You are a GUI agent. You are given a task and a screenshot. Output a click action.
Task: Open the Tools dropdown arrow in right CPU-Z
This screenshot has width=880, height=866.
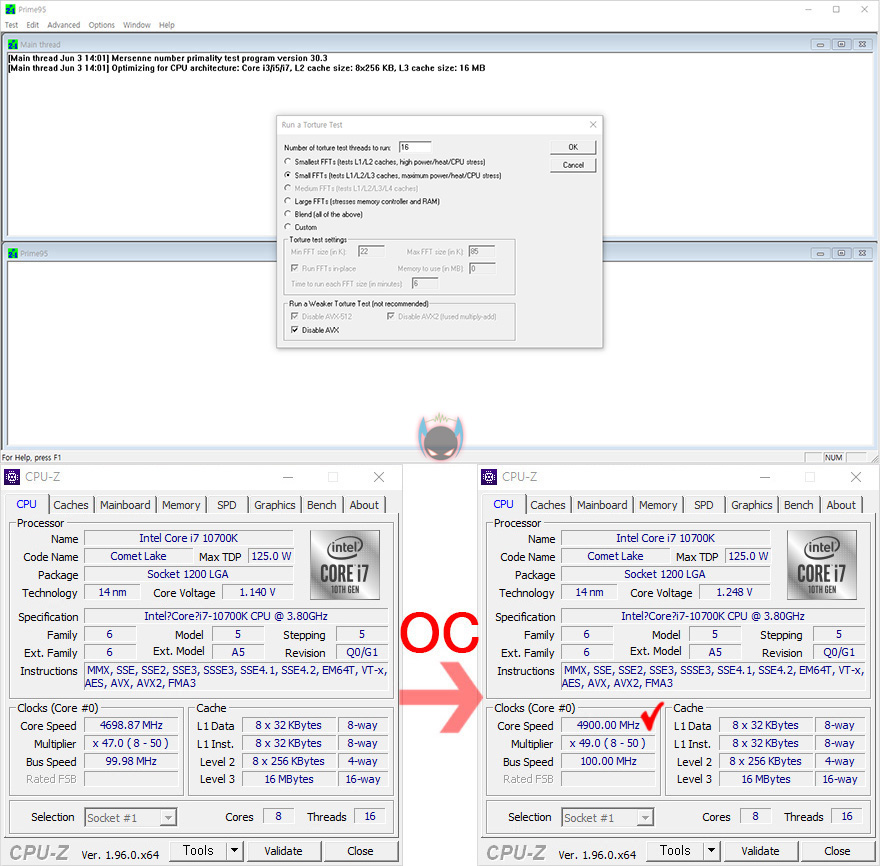pos(712,851)
